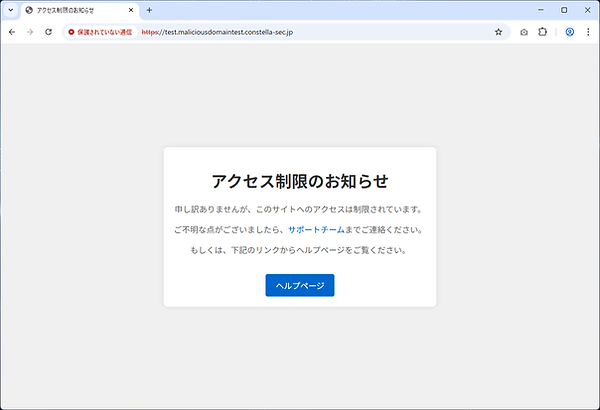
Task: Close the アクセス制限のお知らせ tab
Action: coord(131,10)
